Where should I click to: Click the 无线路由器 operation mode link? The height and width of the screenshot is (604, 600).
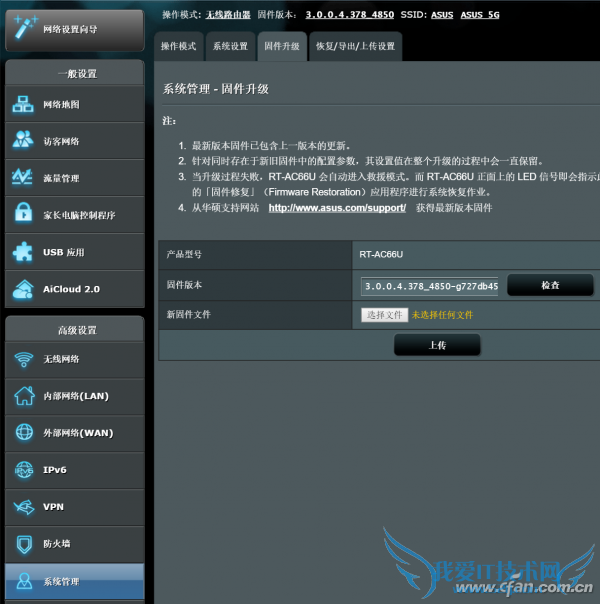pyautogui.click(x=228, y=15)
